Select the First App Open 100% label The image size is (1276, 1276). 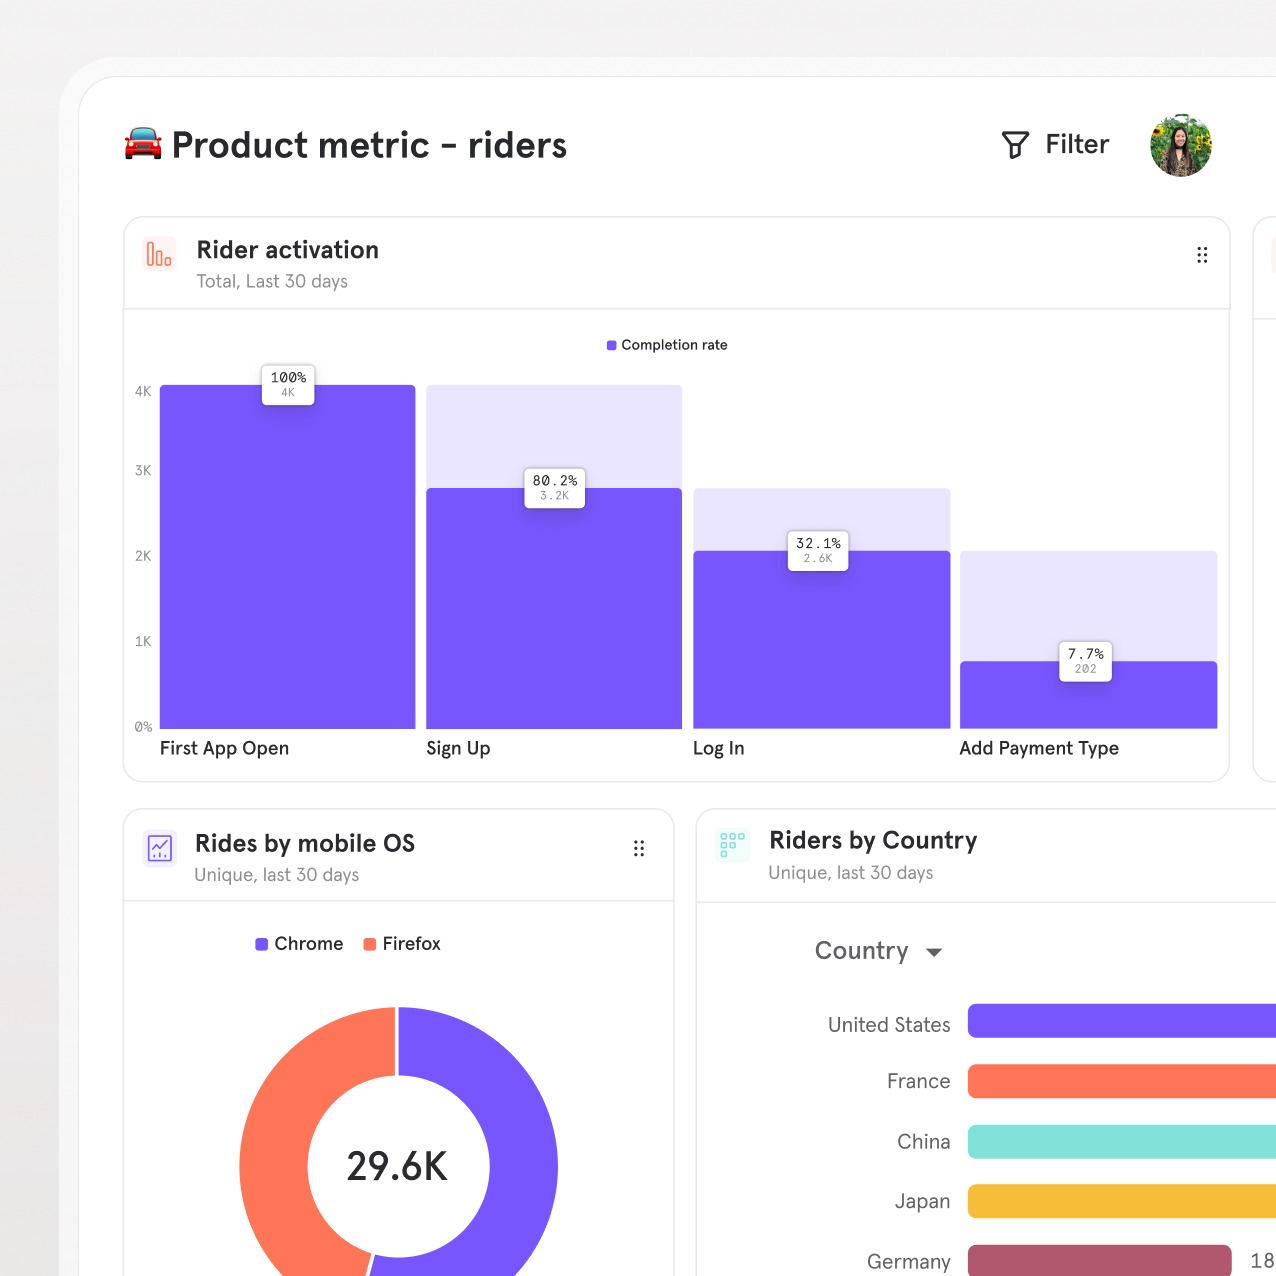(x=288, y=384)
